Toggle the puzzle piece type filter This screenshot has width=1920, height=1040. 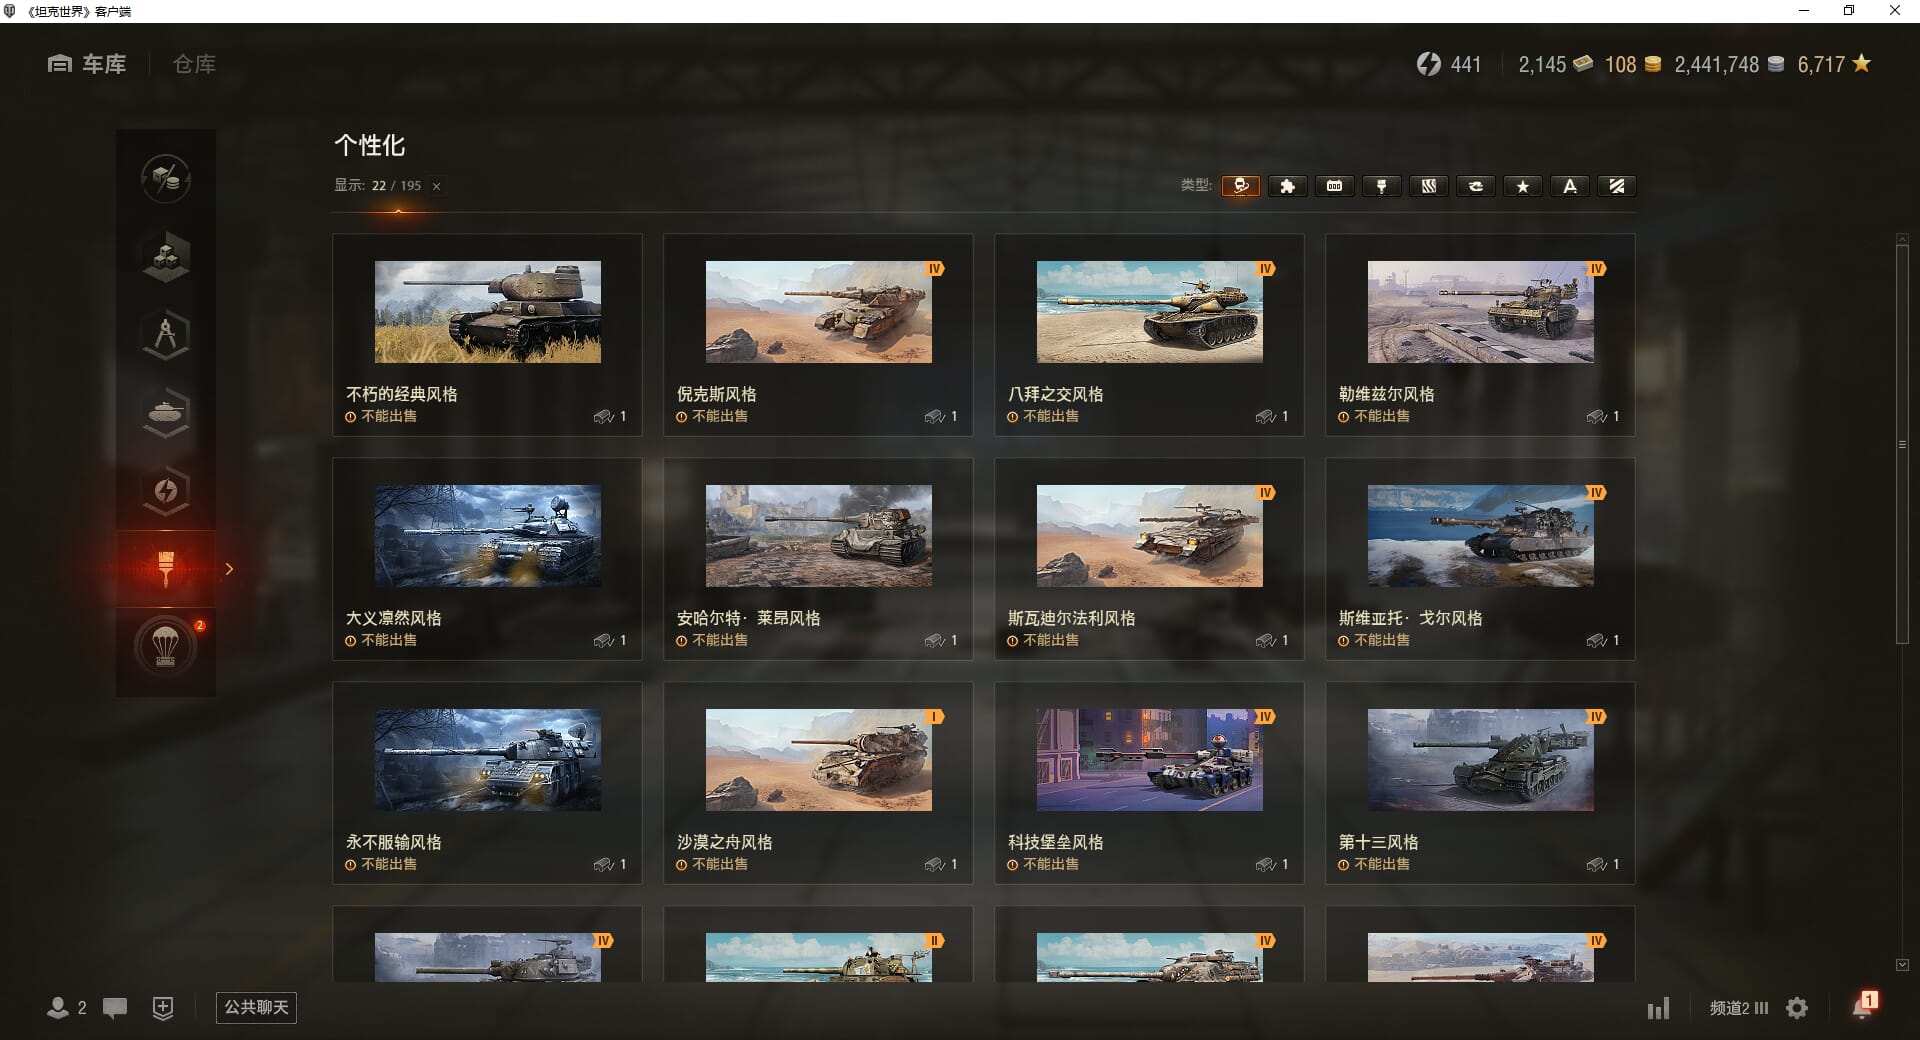(1287, 186)
